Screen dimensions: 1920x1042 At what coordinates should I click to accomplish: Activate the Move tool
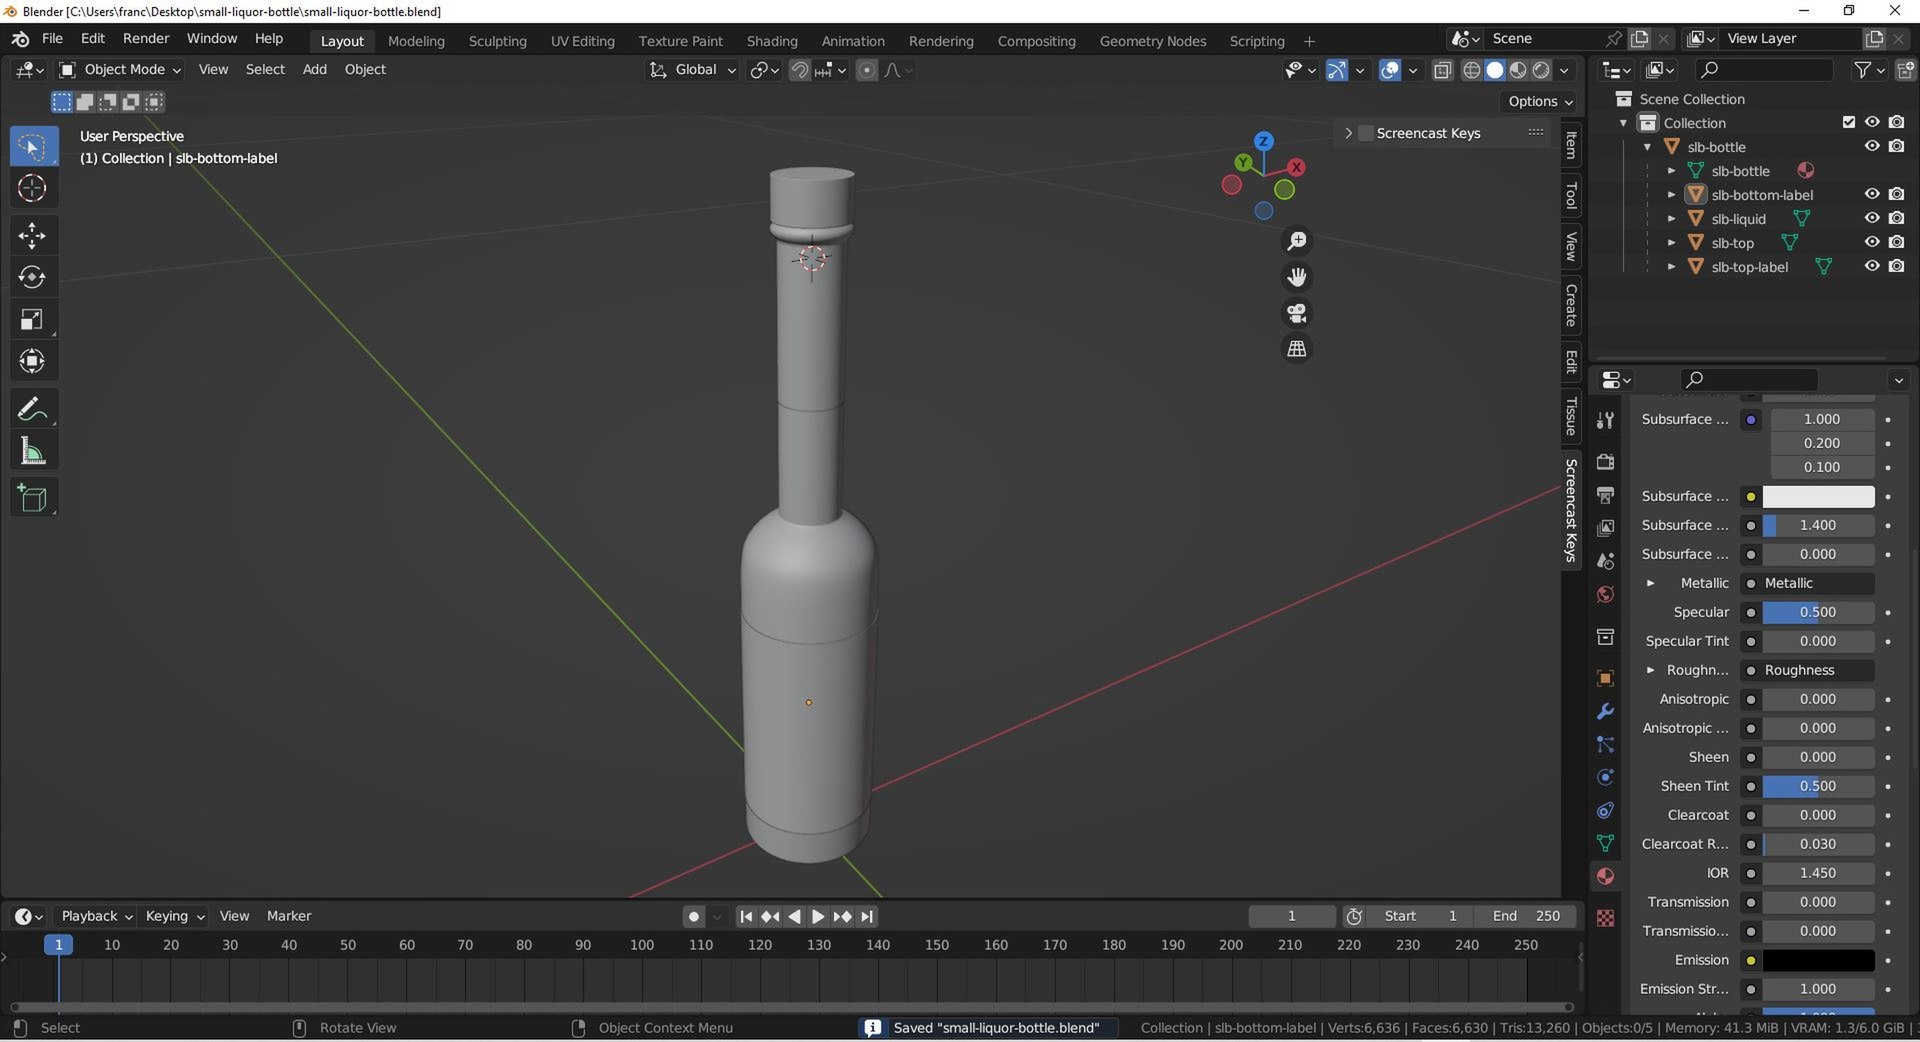tap(33, 236)
